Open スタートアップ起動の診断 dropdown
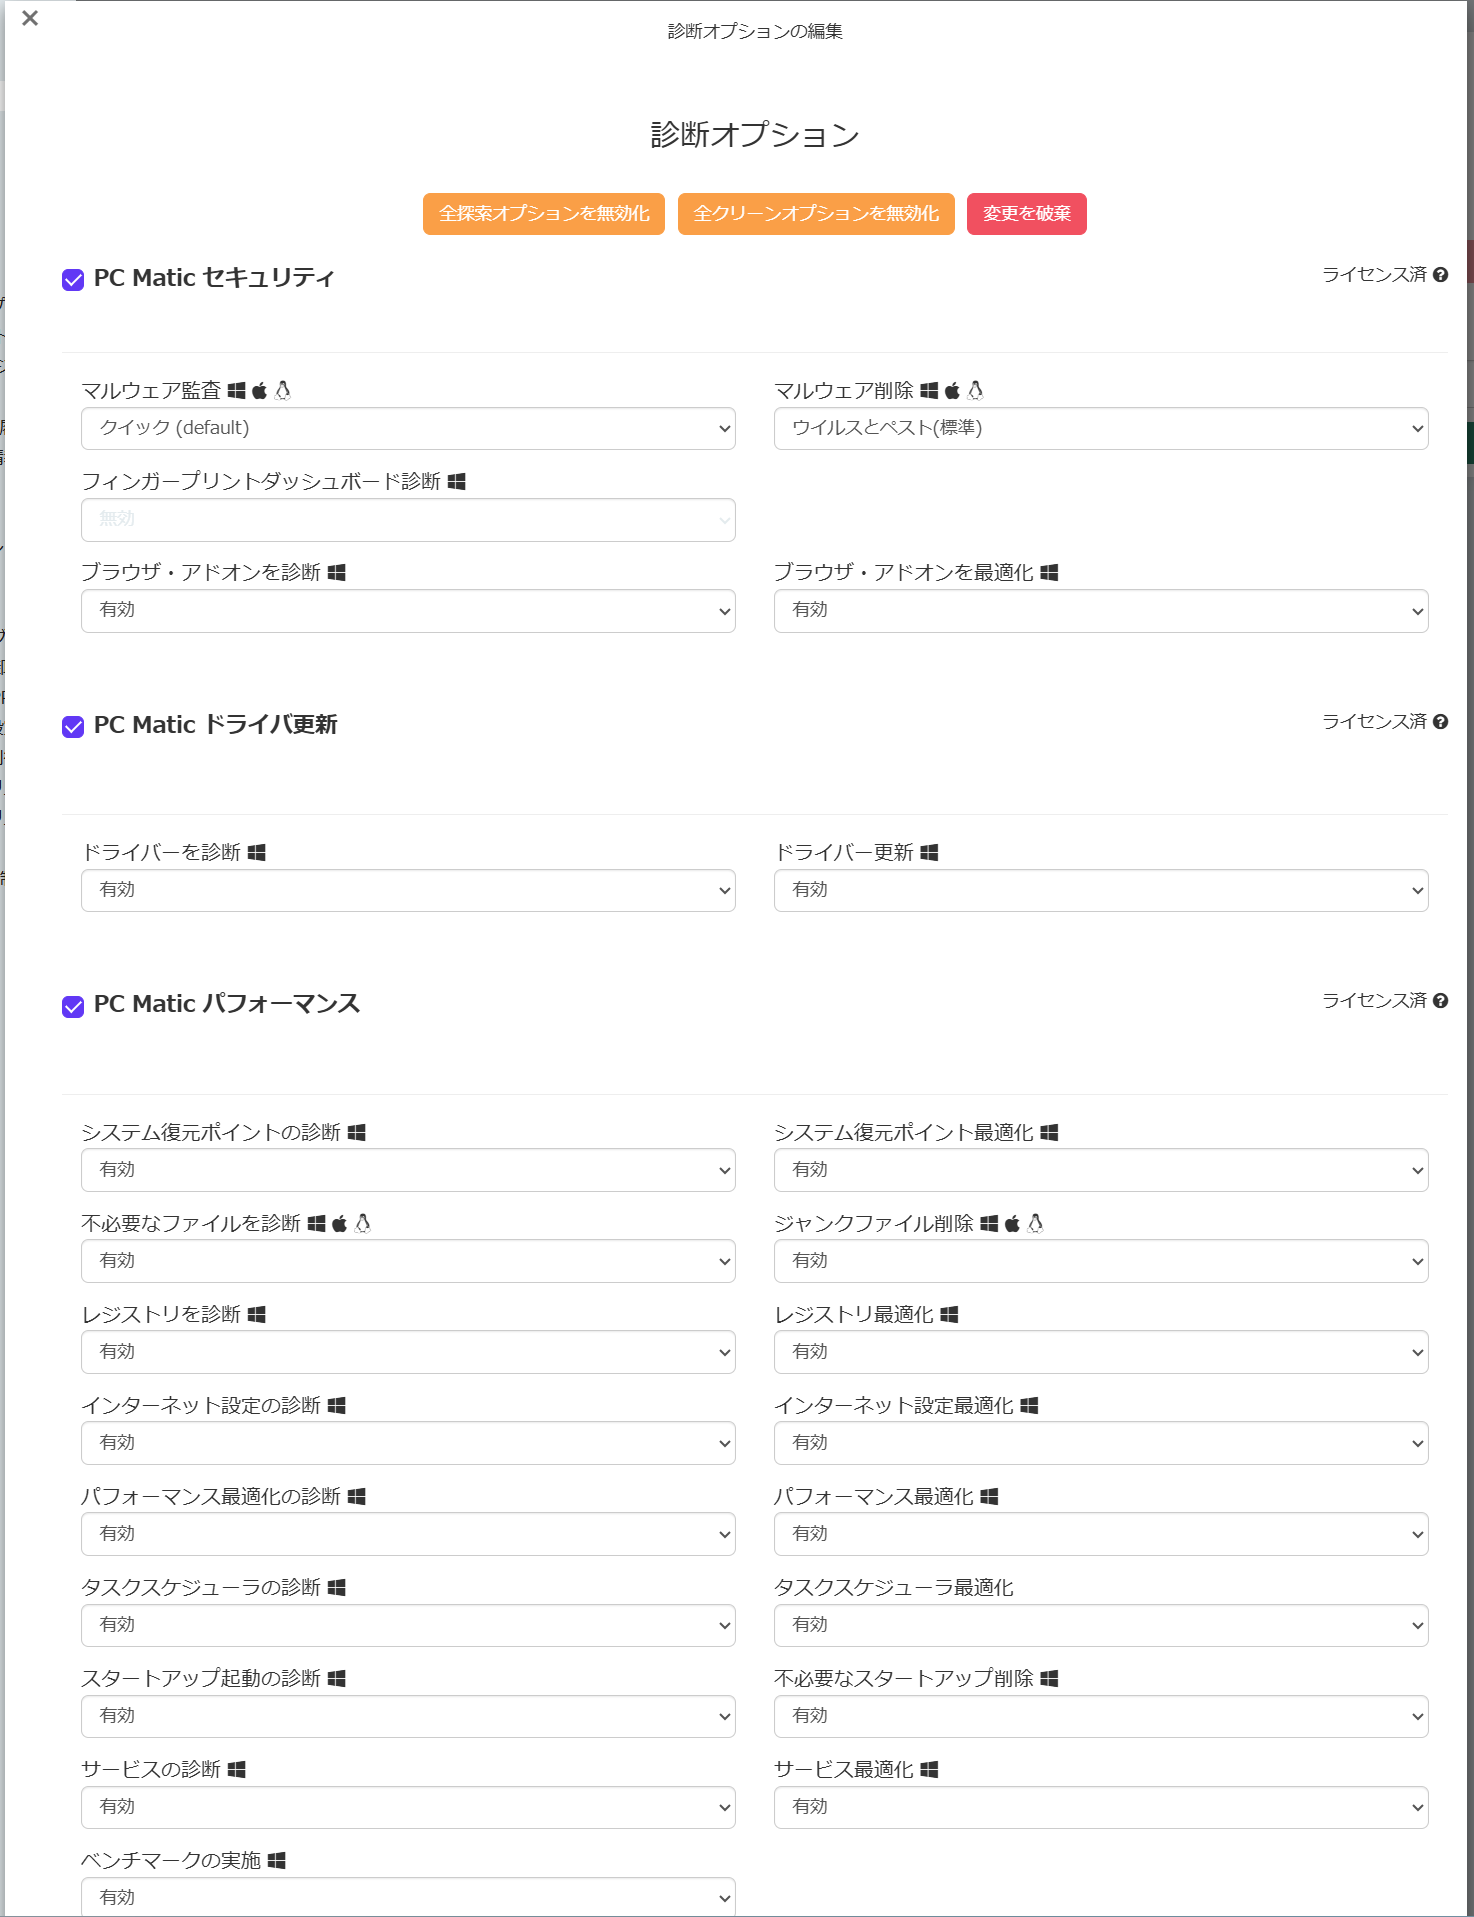Image resolution: width=1474 pixels, height=1917 pixels. tap(408, 1716)
